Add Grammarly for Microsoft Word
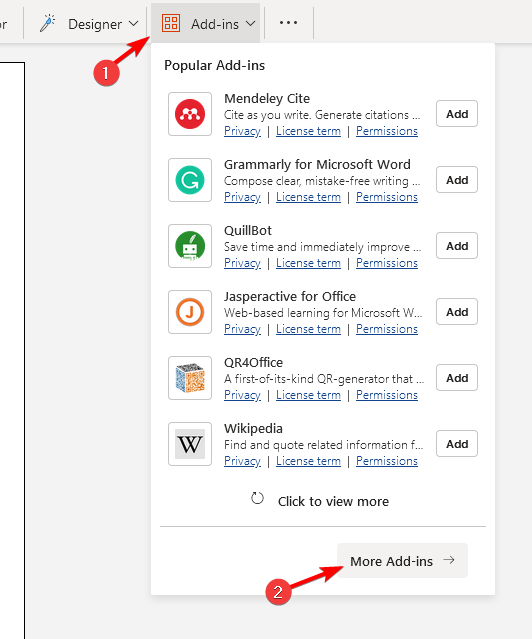The height and width of the screenshot is (639, 532). (x=457, y=180)
